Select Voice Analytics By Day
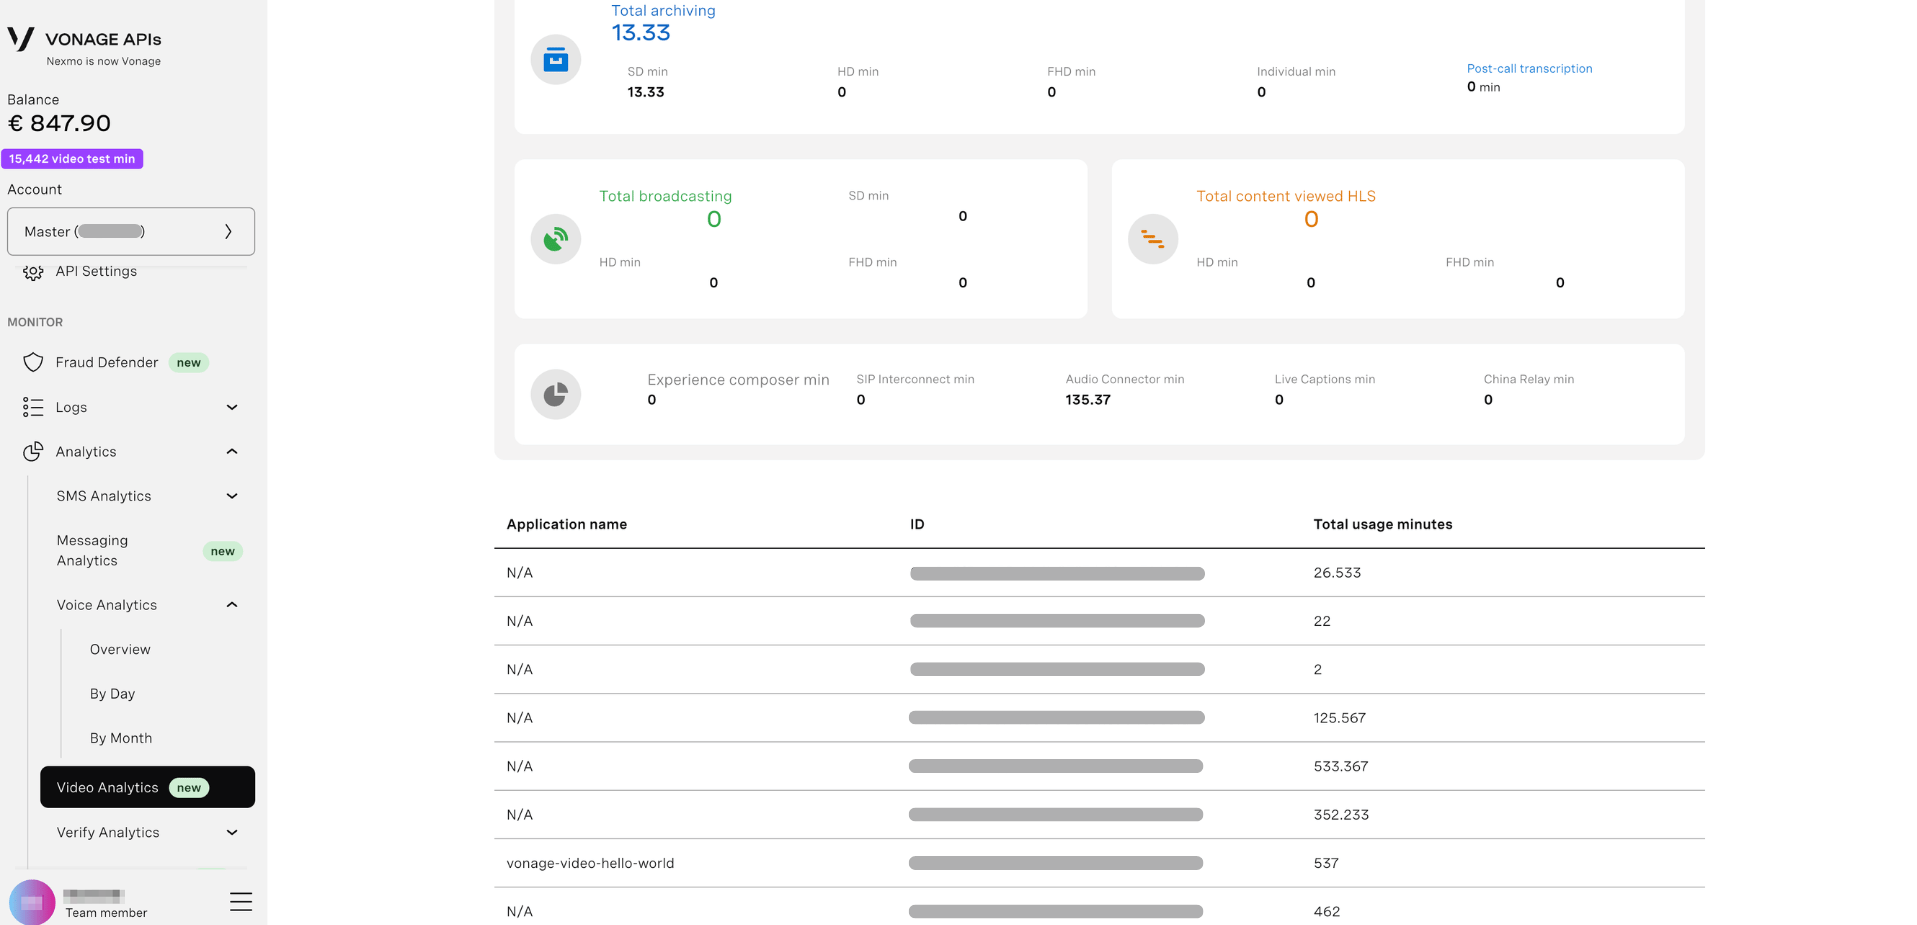 [112, 694]
